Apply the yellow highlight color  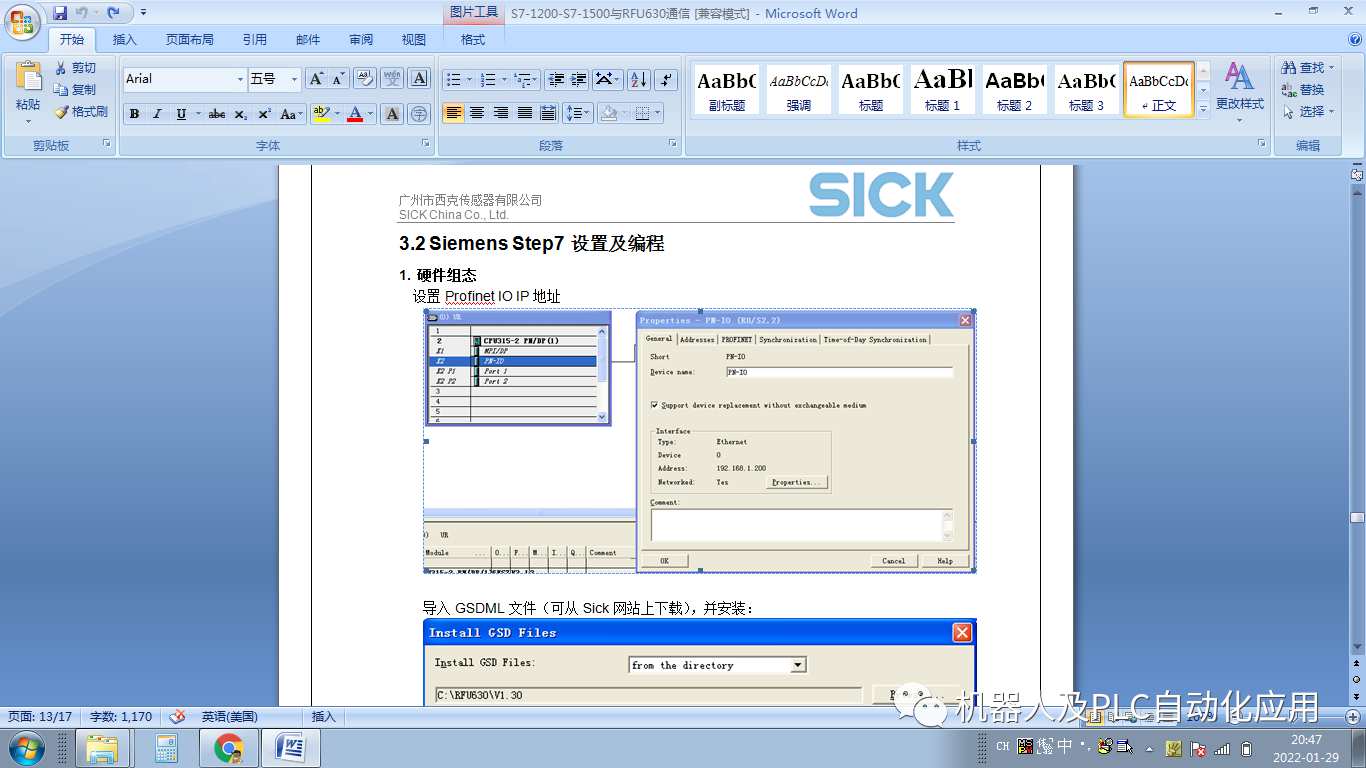coord(321,114)
